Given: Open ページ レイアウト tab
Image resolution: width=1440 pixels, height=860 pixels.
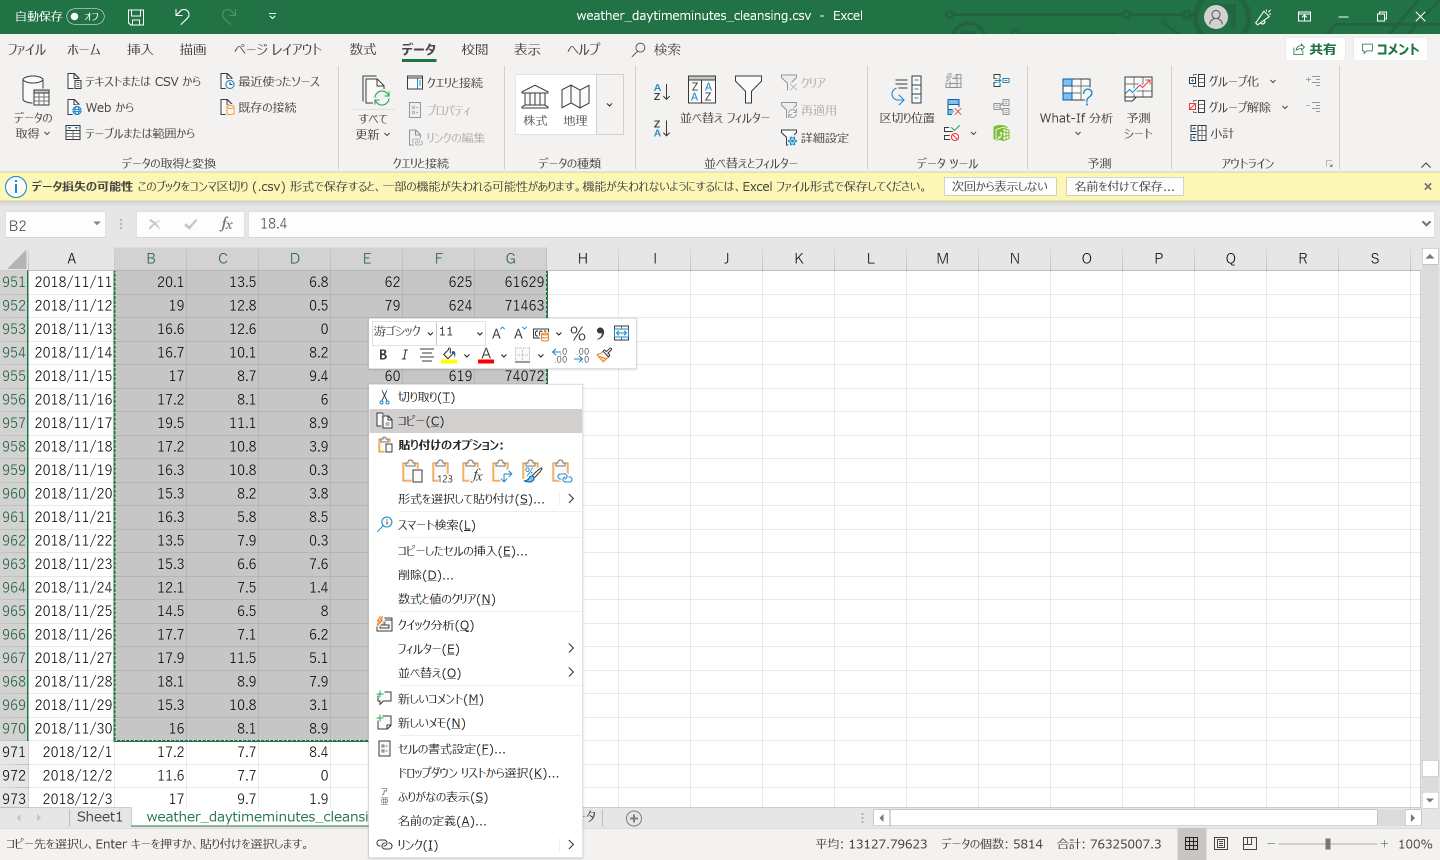Looking at the screenshot, I should click(277, 49).
